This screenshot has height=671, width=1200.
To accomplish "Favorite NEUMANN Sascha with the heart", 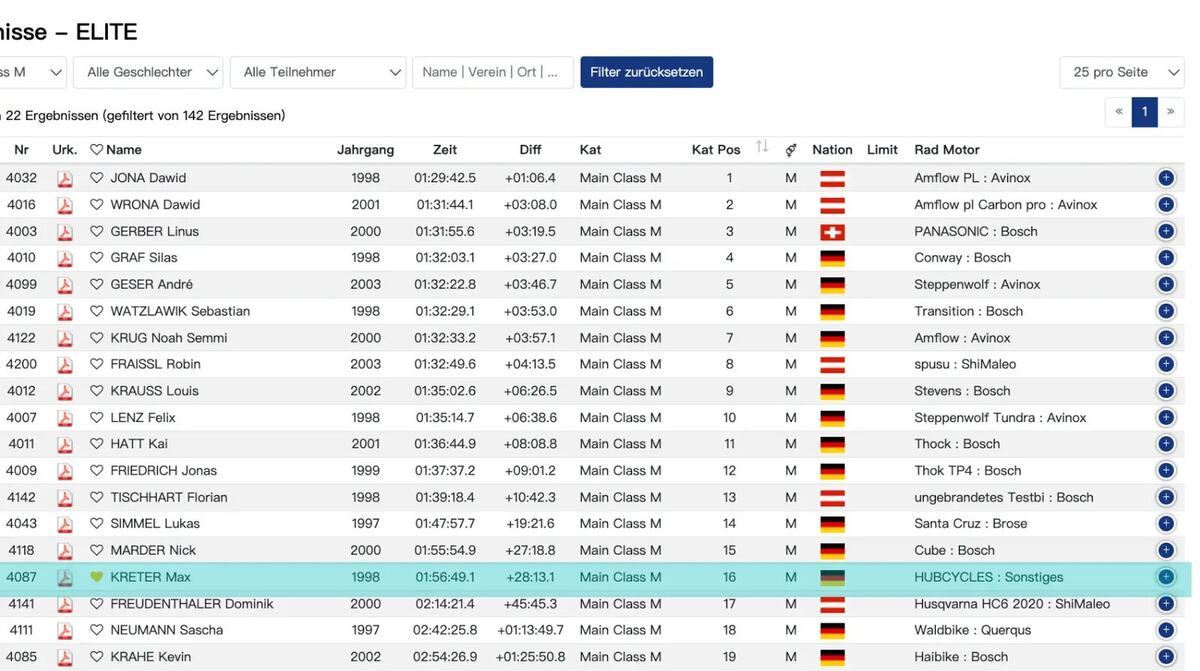I will pyautogui.click(x=97, y=630).
